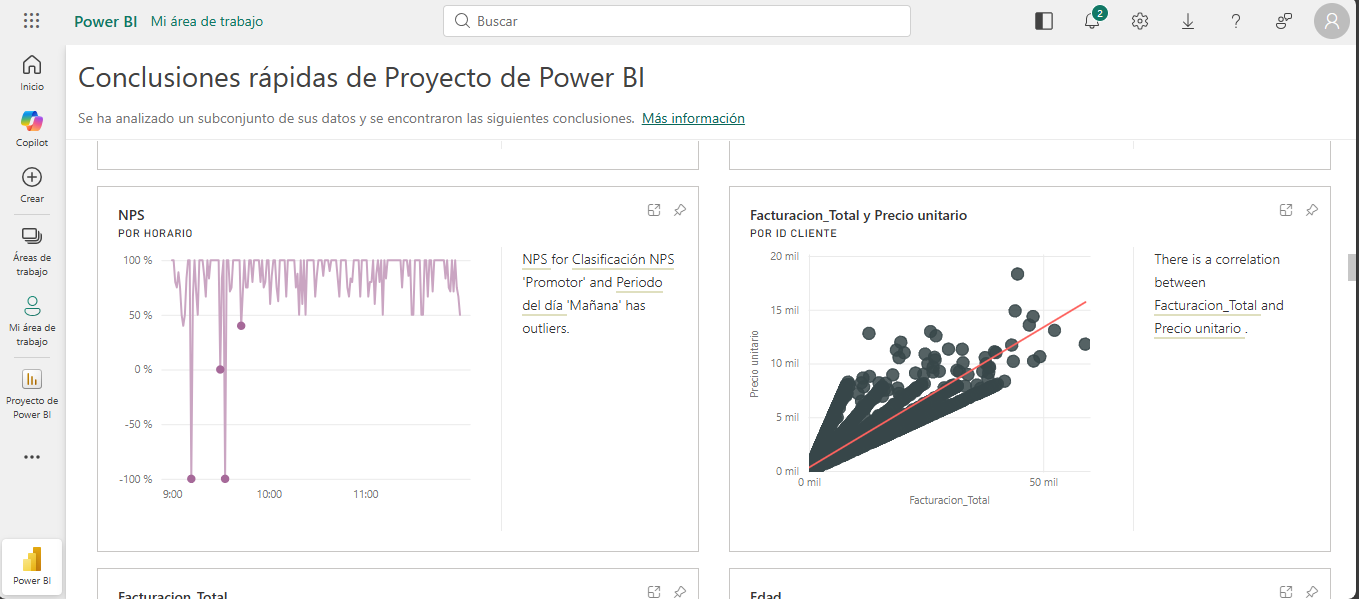
Task: Click the 0 % outlier marker on NPS chart
Action: (x=220, y=369)
